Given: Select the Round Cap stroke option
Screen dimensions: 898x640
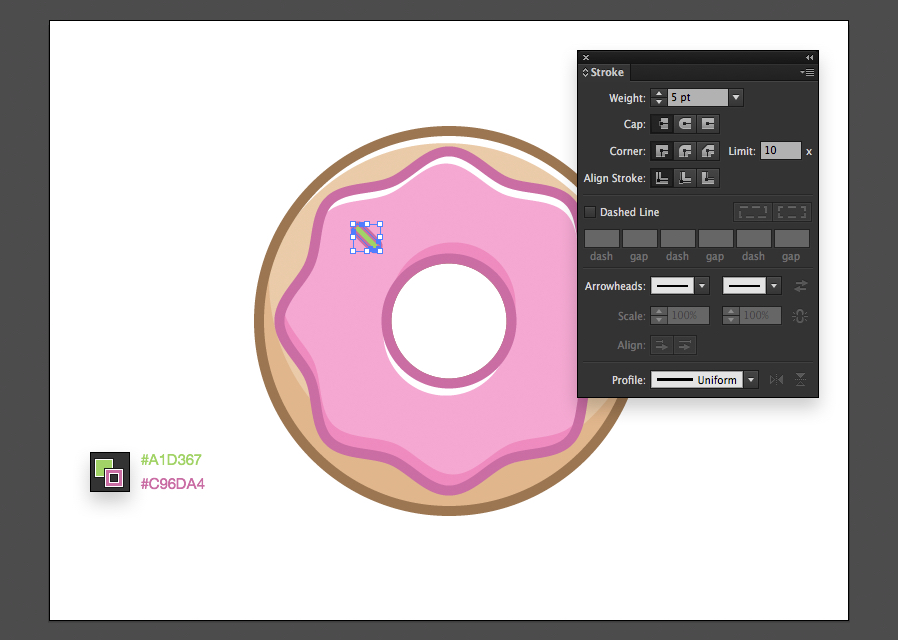Looking at the screenshot, I should [x=685, y=124].
